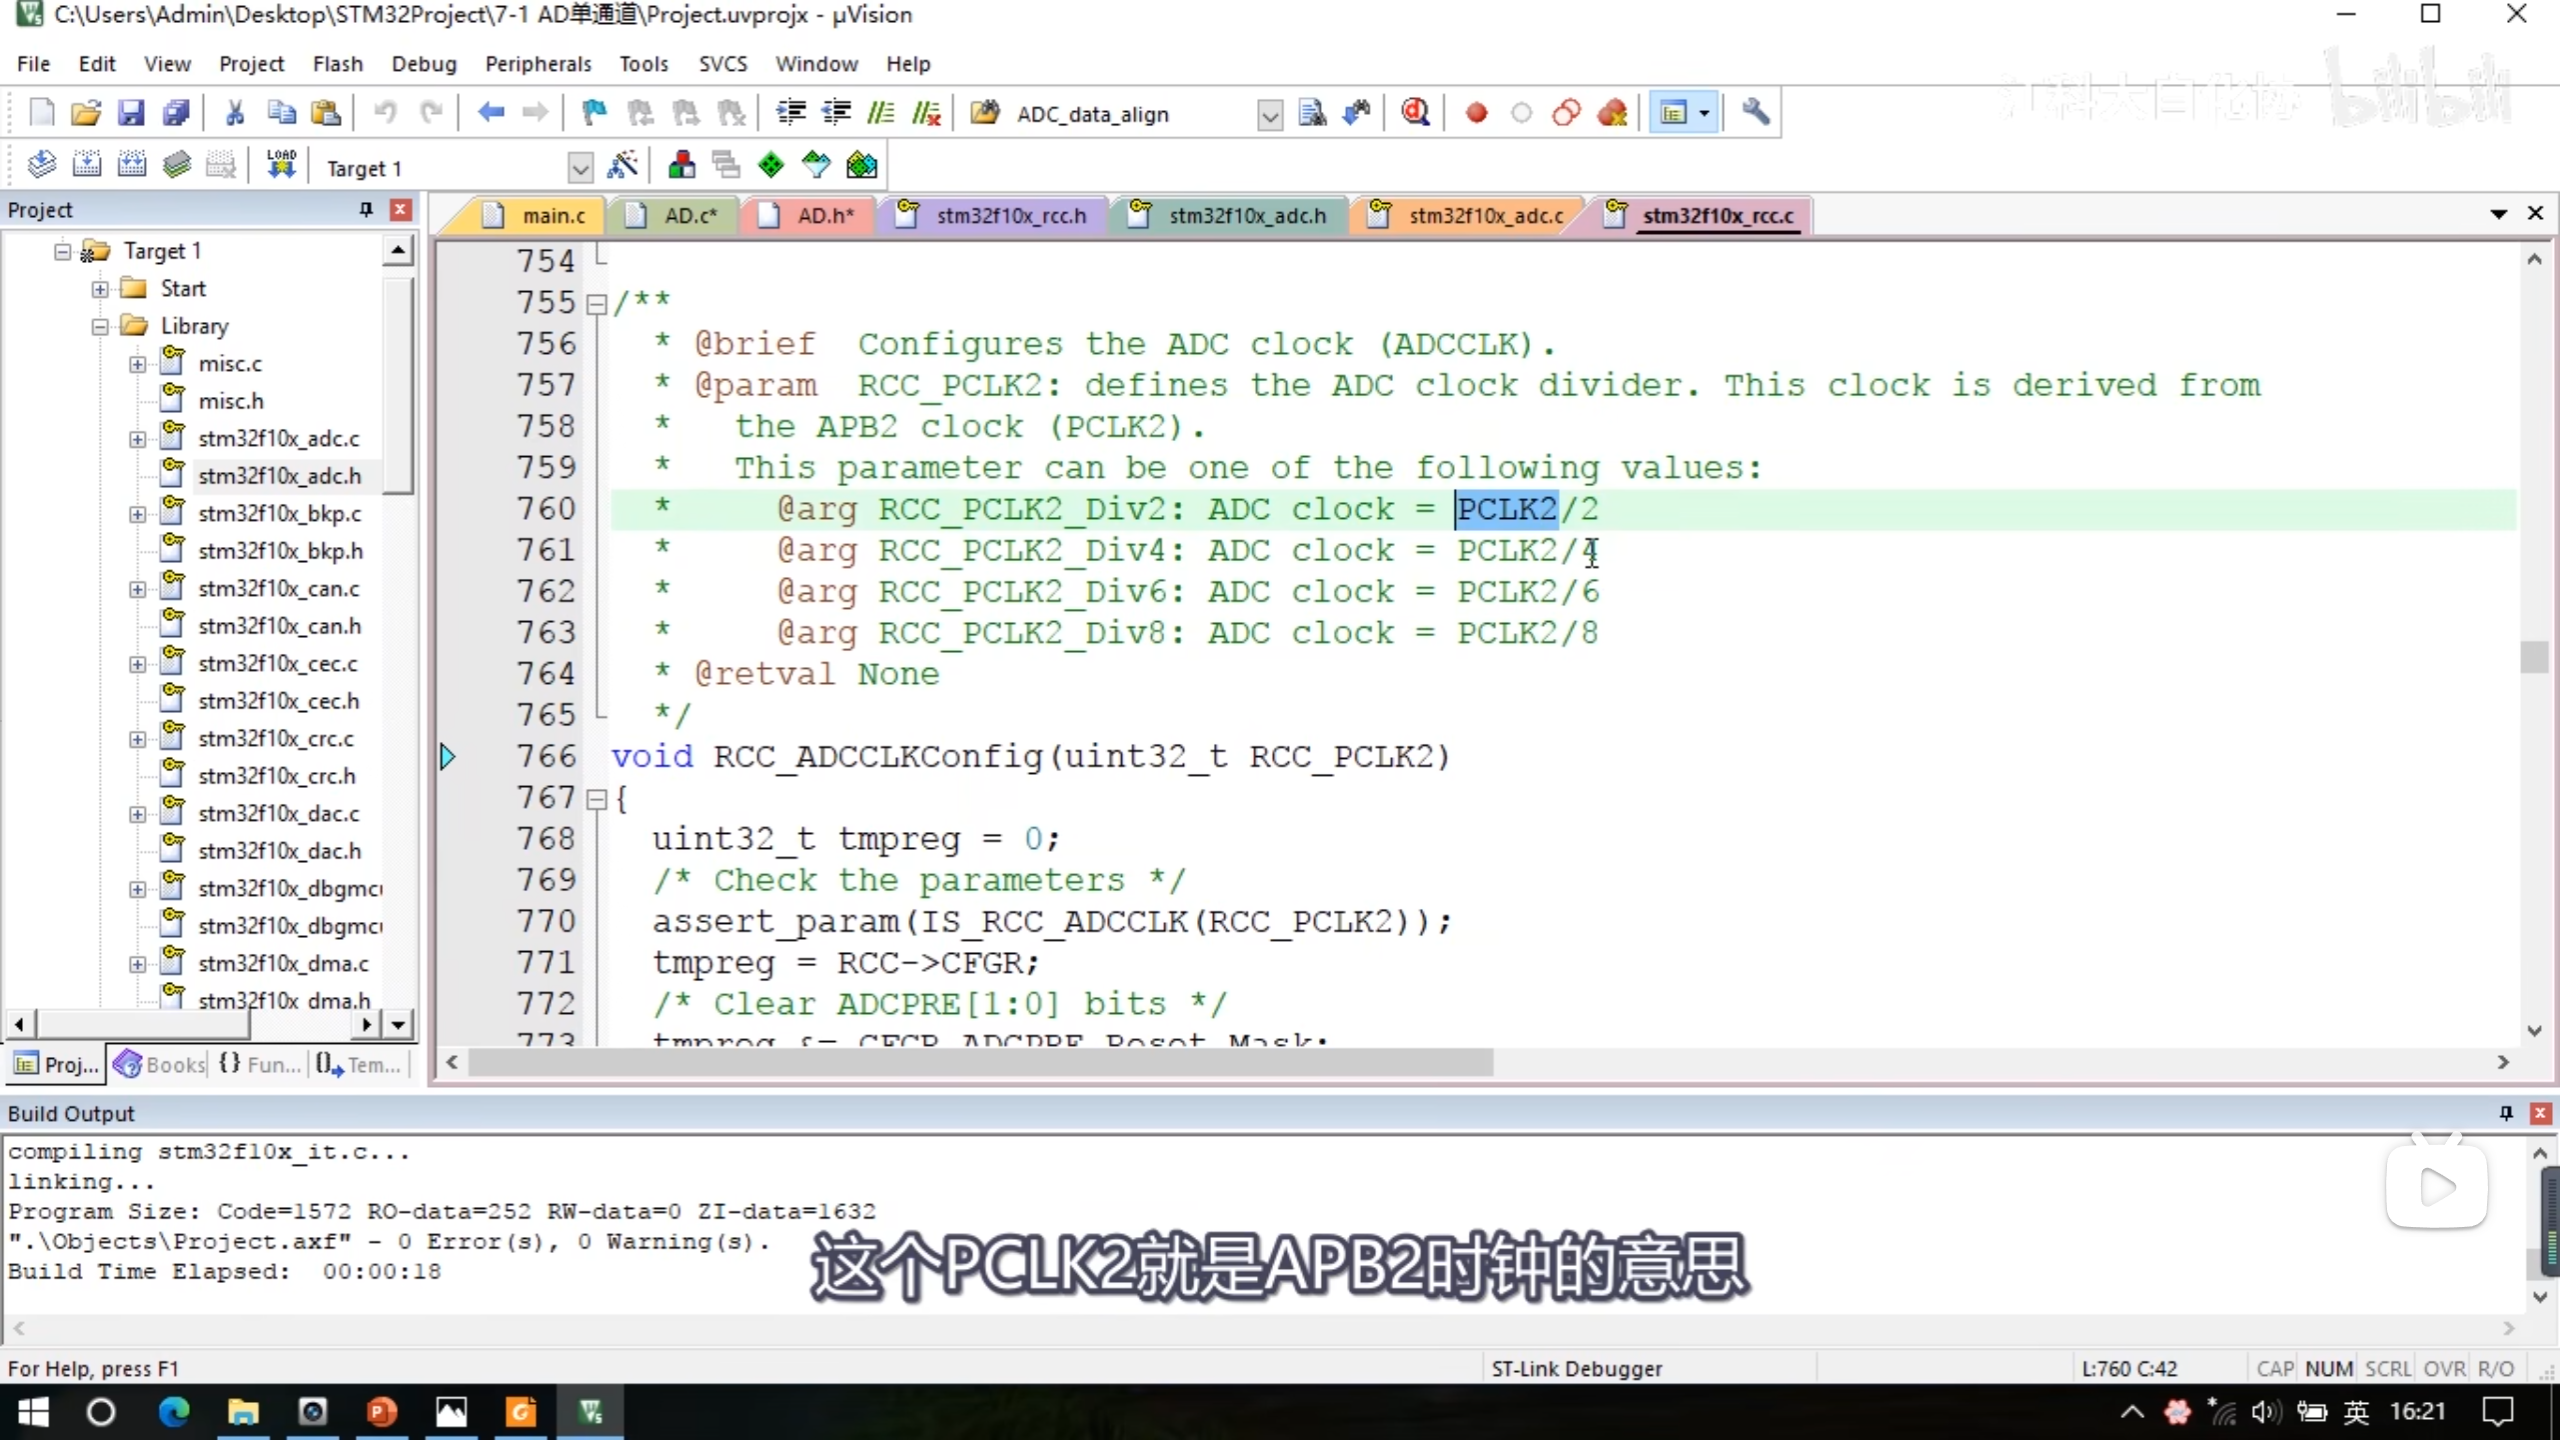Expand stm32f10x_adc.c dependencies
2560x1440 pixels.
click(137, 439)
